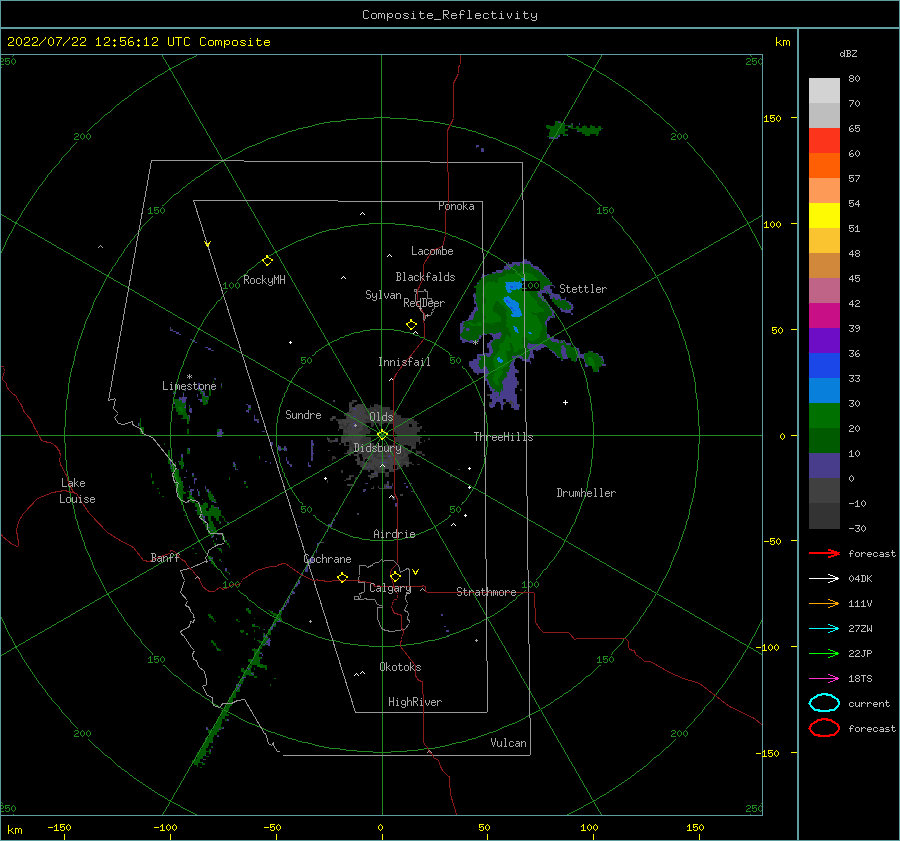The width and height of the screenshot is (900, 841).
Task: Click the Didsbury label
Action: tap(378, 448)
